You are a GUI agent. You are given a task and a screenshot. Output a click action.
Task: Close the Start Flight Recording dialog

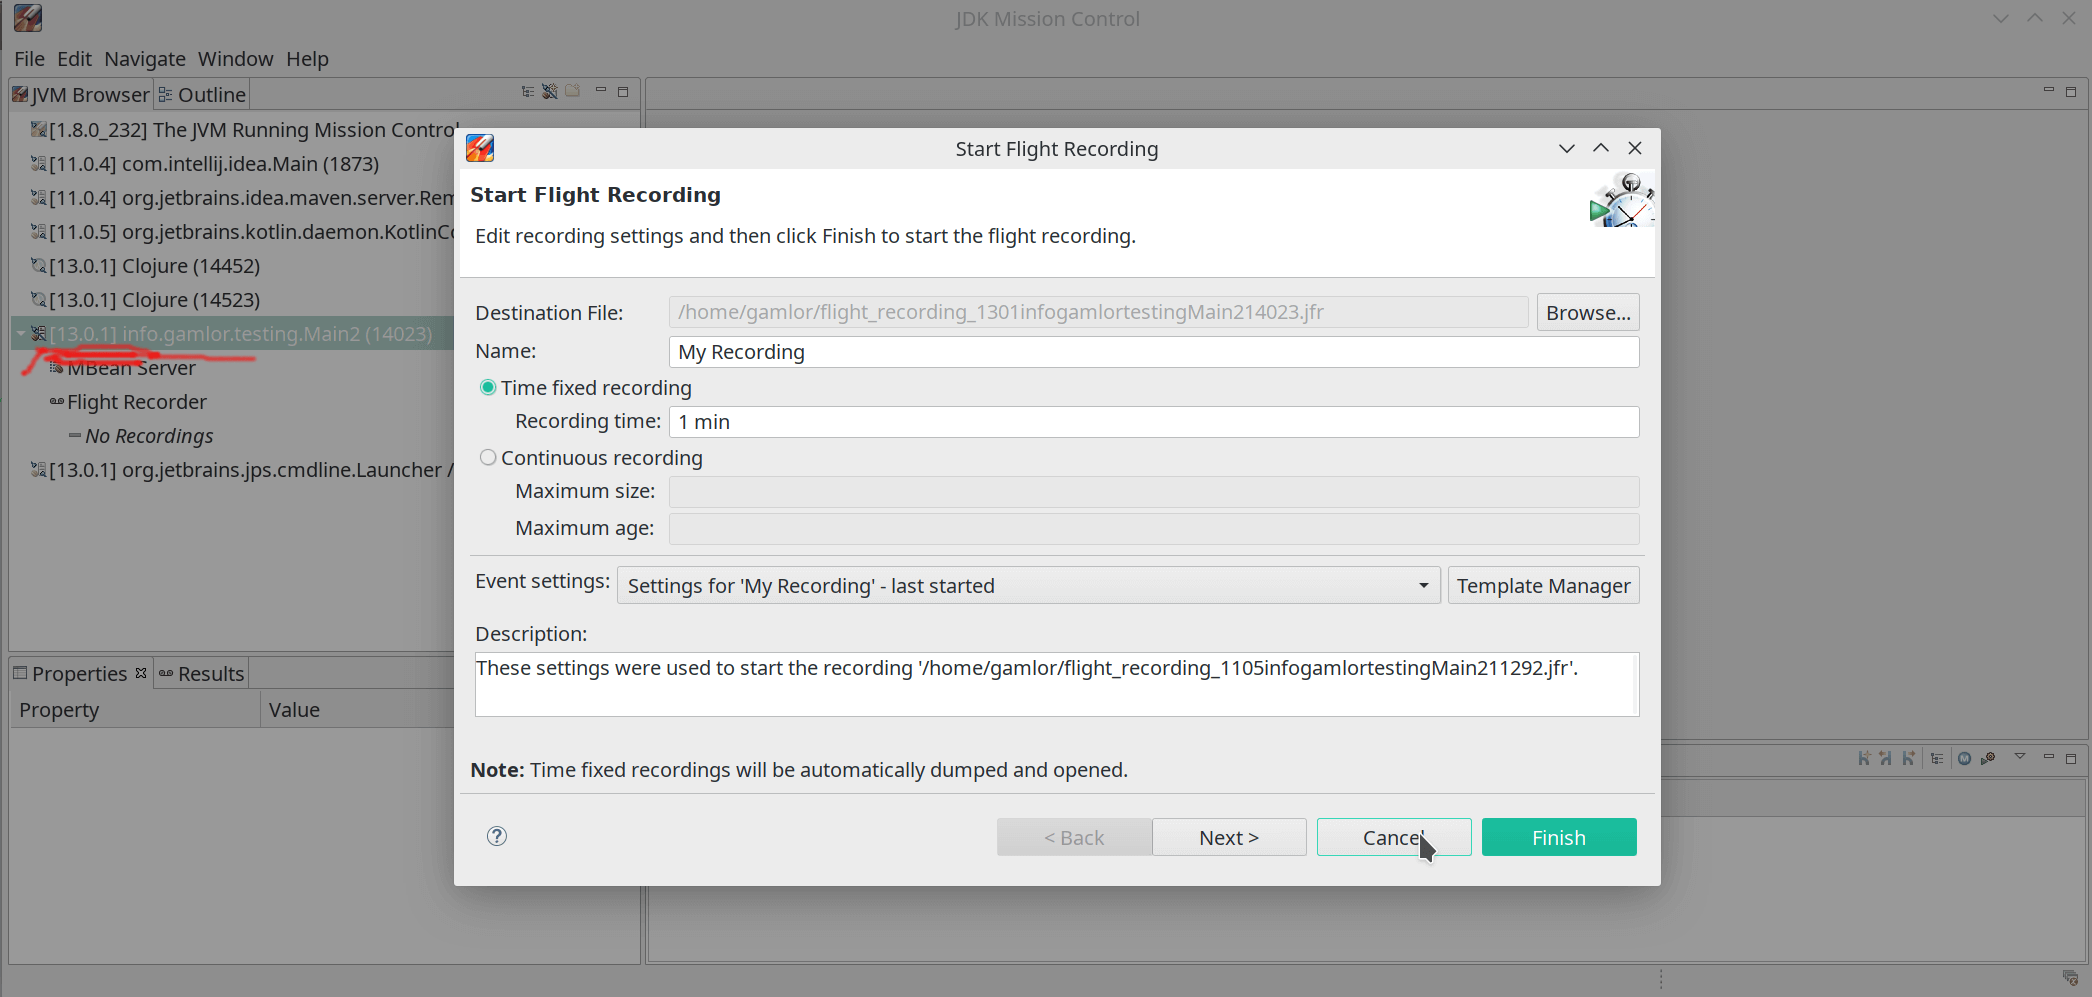(x=1635, y=148)
